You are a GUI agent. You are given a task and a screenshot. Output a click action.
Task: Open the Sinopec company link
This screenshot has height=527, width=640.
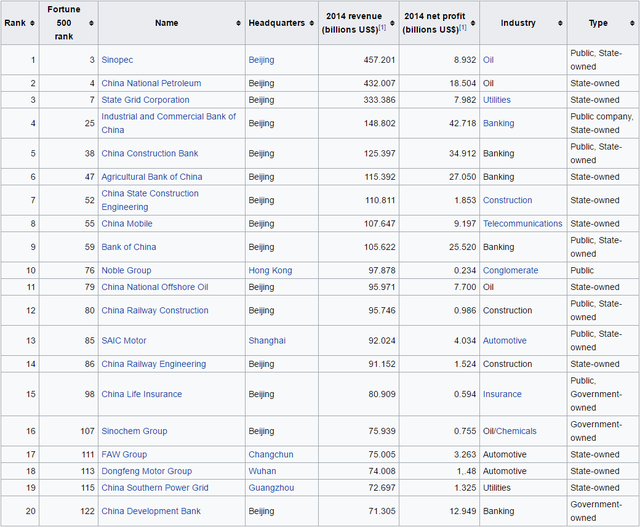(x=117, y=60)
